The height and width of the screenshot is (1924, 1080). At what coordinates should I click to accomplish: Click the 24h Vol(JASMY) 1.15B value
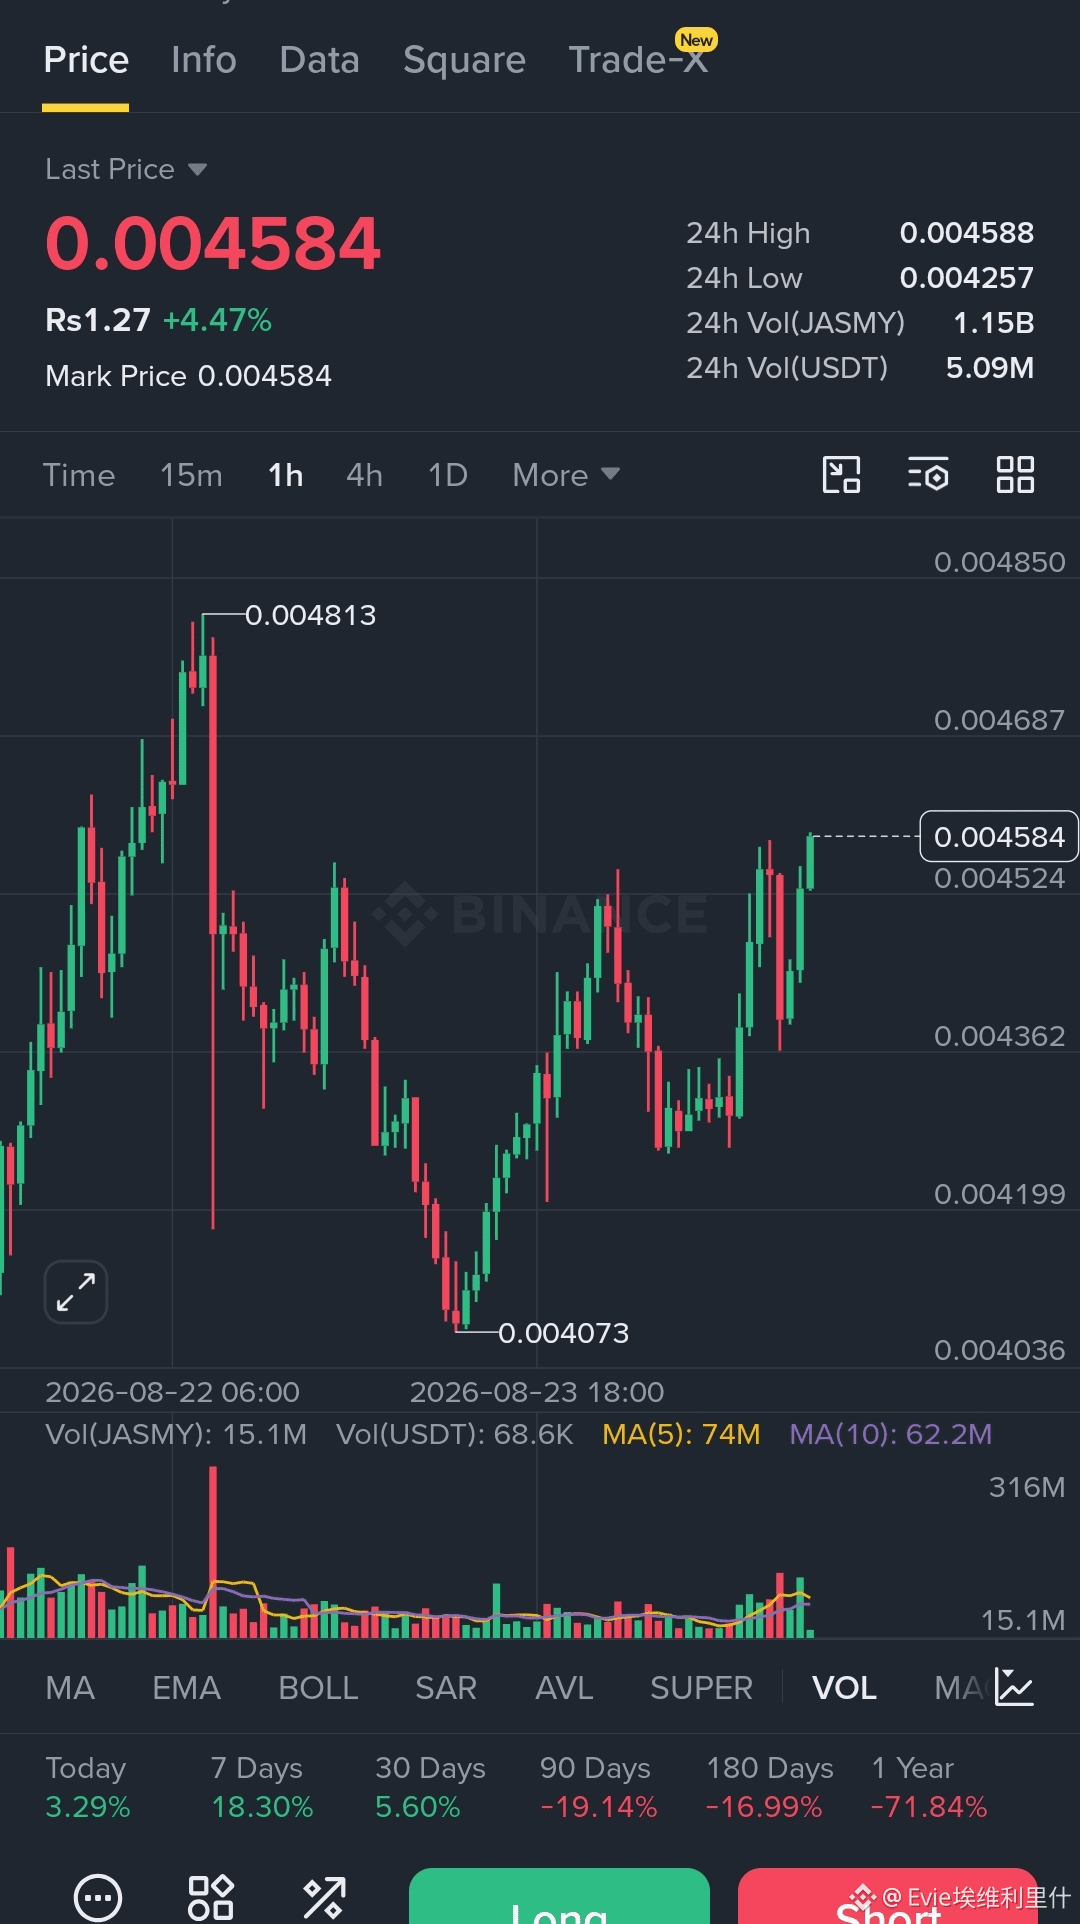[994, 323]
